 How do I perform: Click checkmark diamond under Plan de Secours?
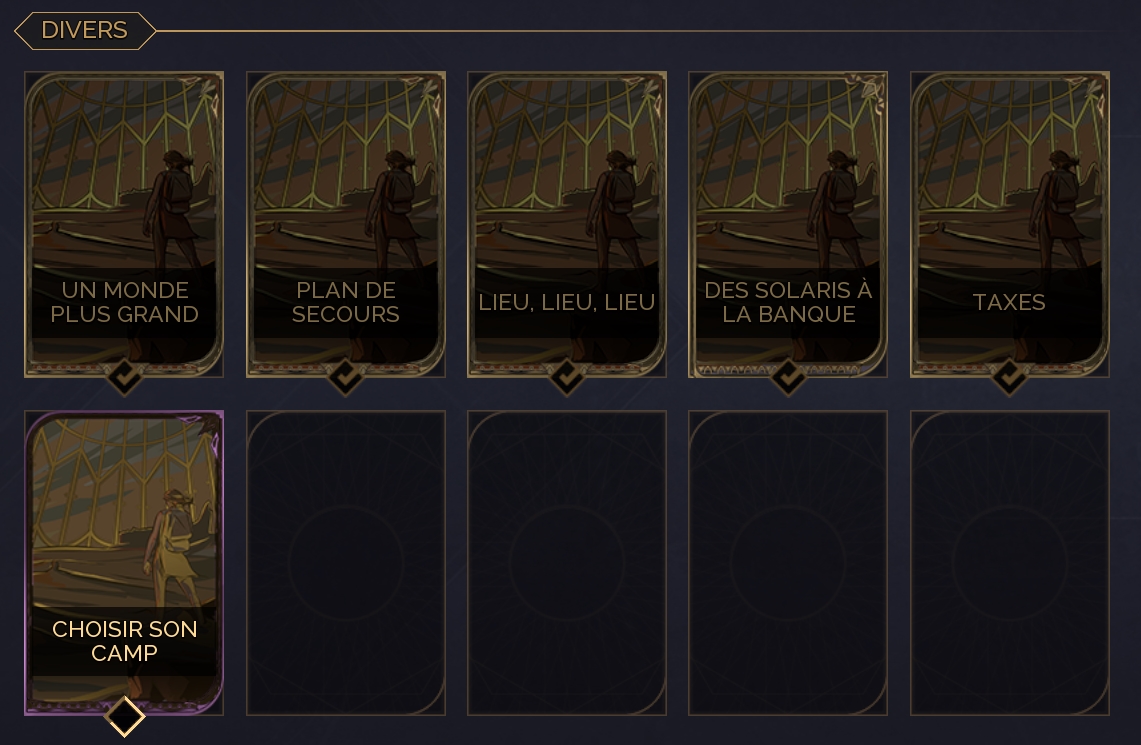point(346,376)
